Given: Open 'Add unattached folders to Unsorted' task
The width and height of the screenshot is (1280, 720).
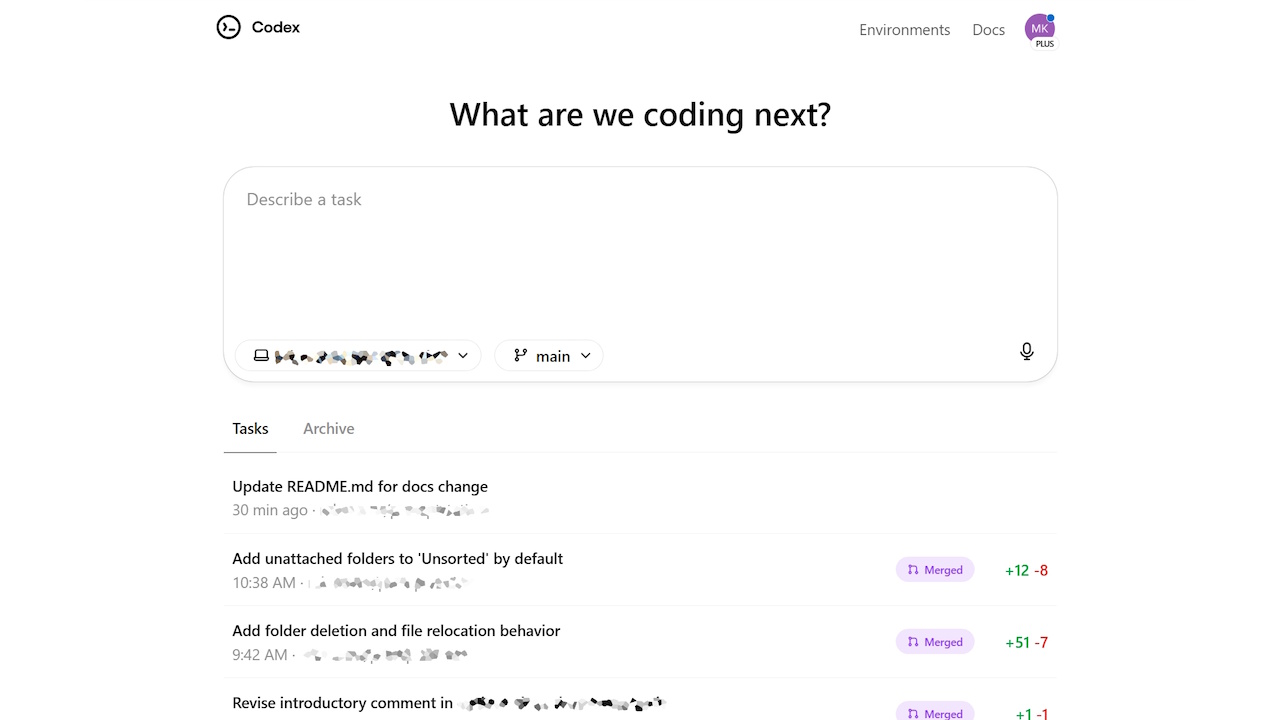Looking at the screenshot, I should [x=397, y=559].
